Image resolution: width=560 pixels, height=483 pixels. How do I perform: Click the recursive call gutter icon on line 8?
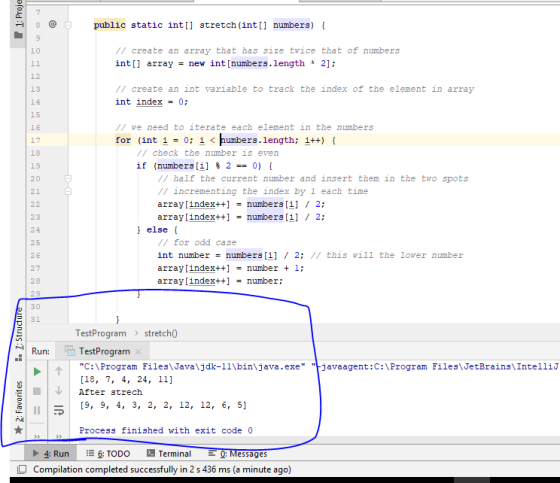[x=52, y=24]
